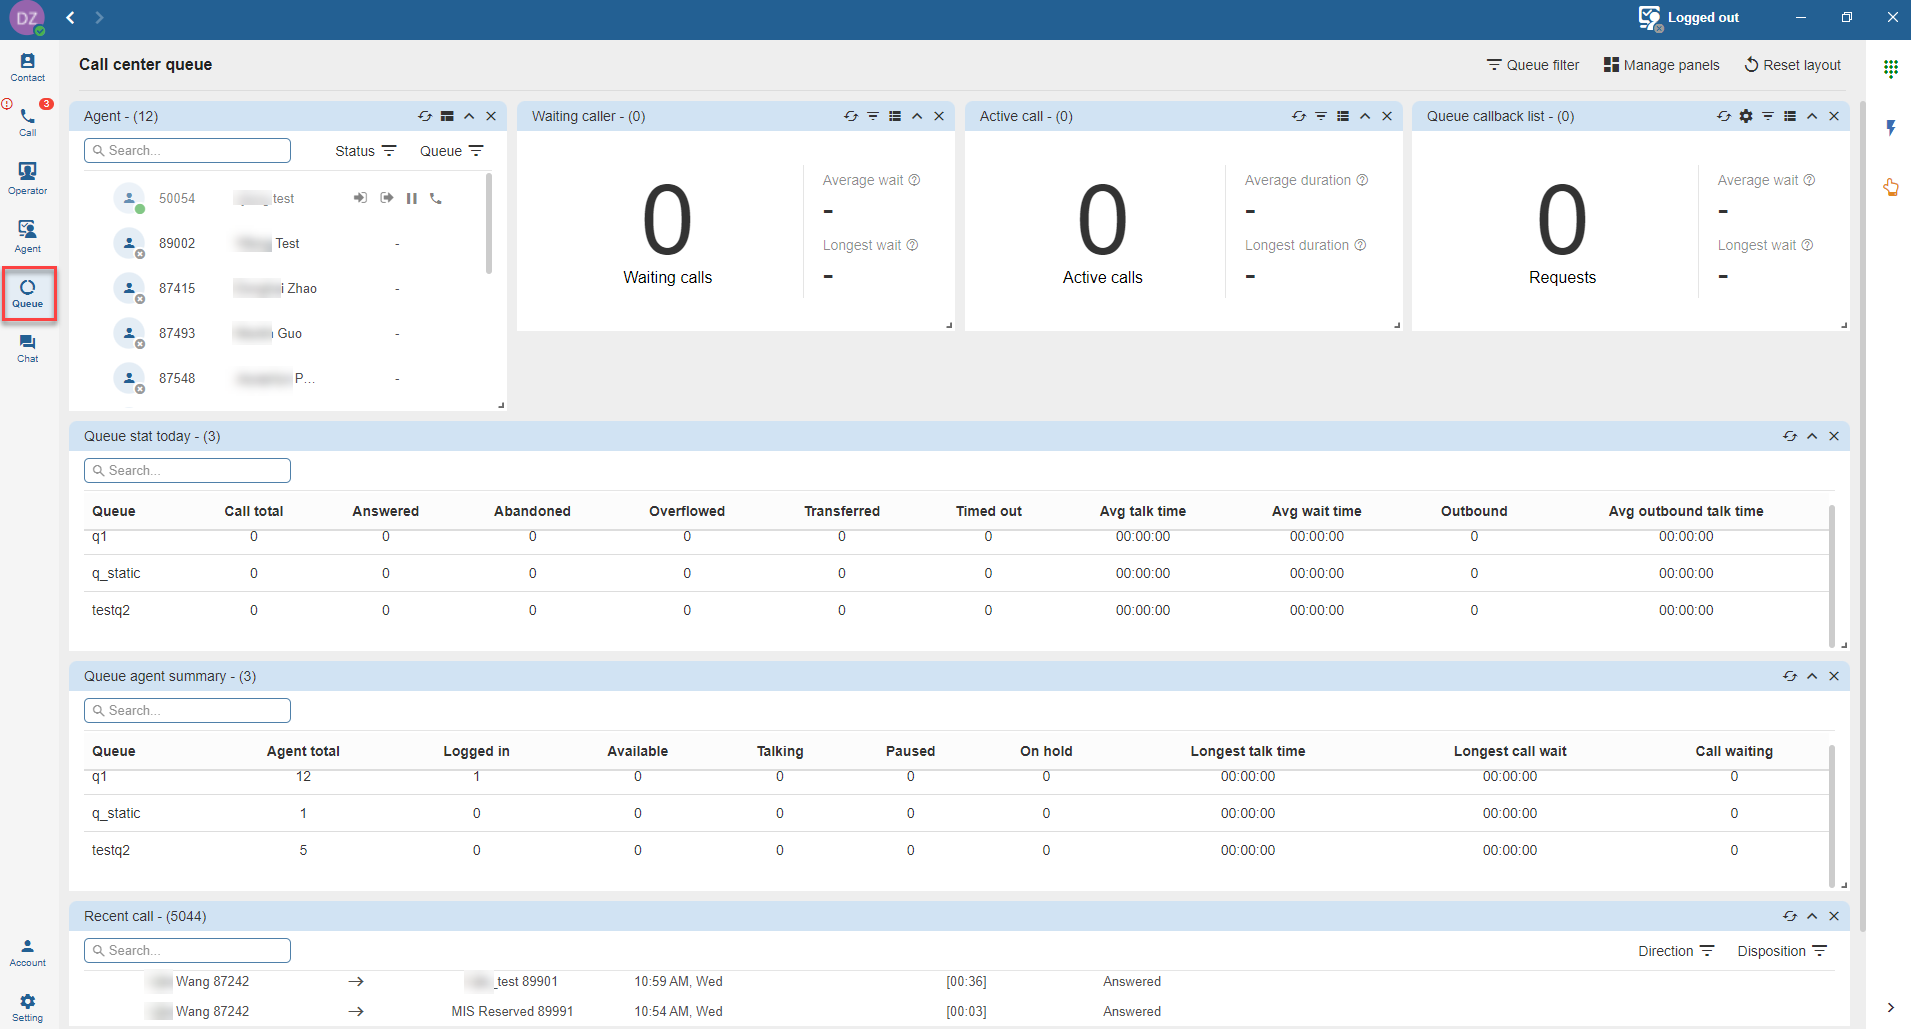This screenshot has height=1029, width=1911.
Task: Open Account in the sidebar
Action: (28, 952)
